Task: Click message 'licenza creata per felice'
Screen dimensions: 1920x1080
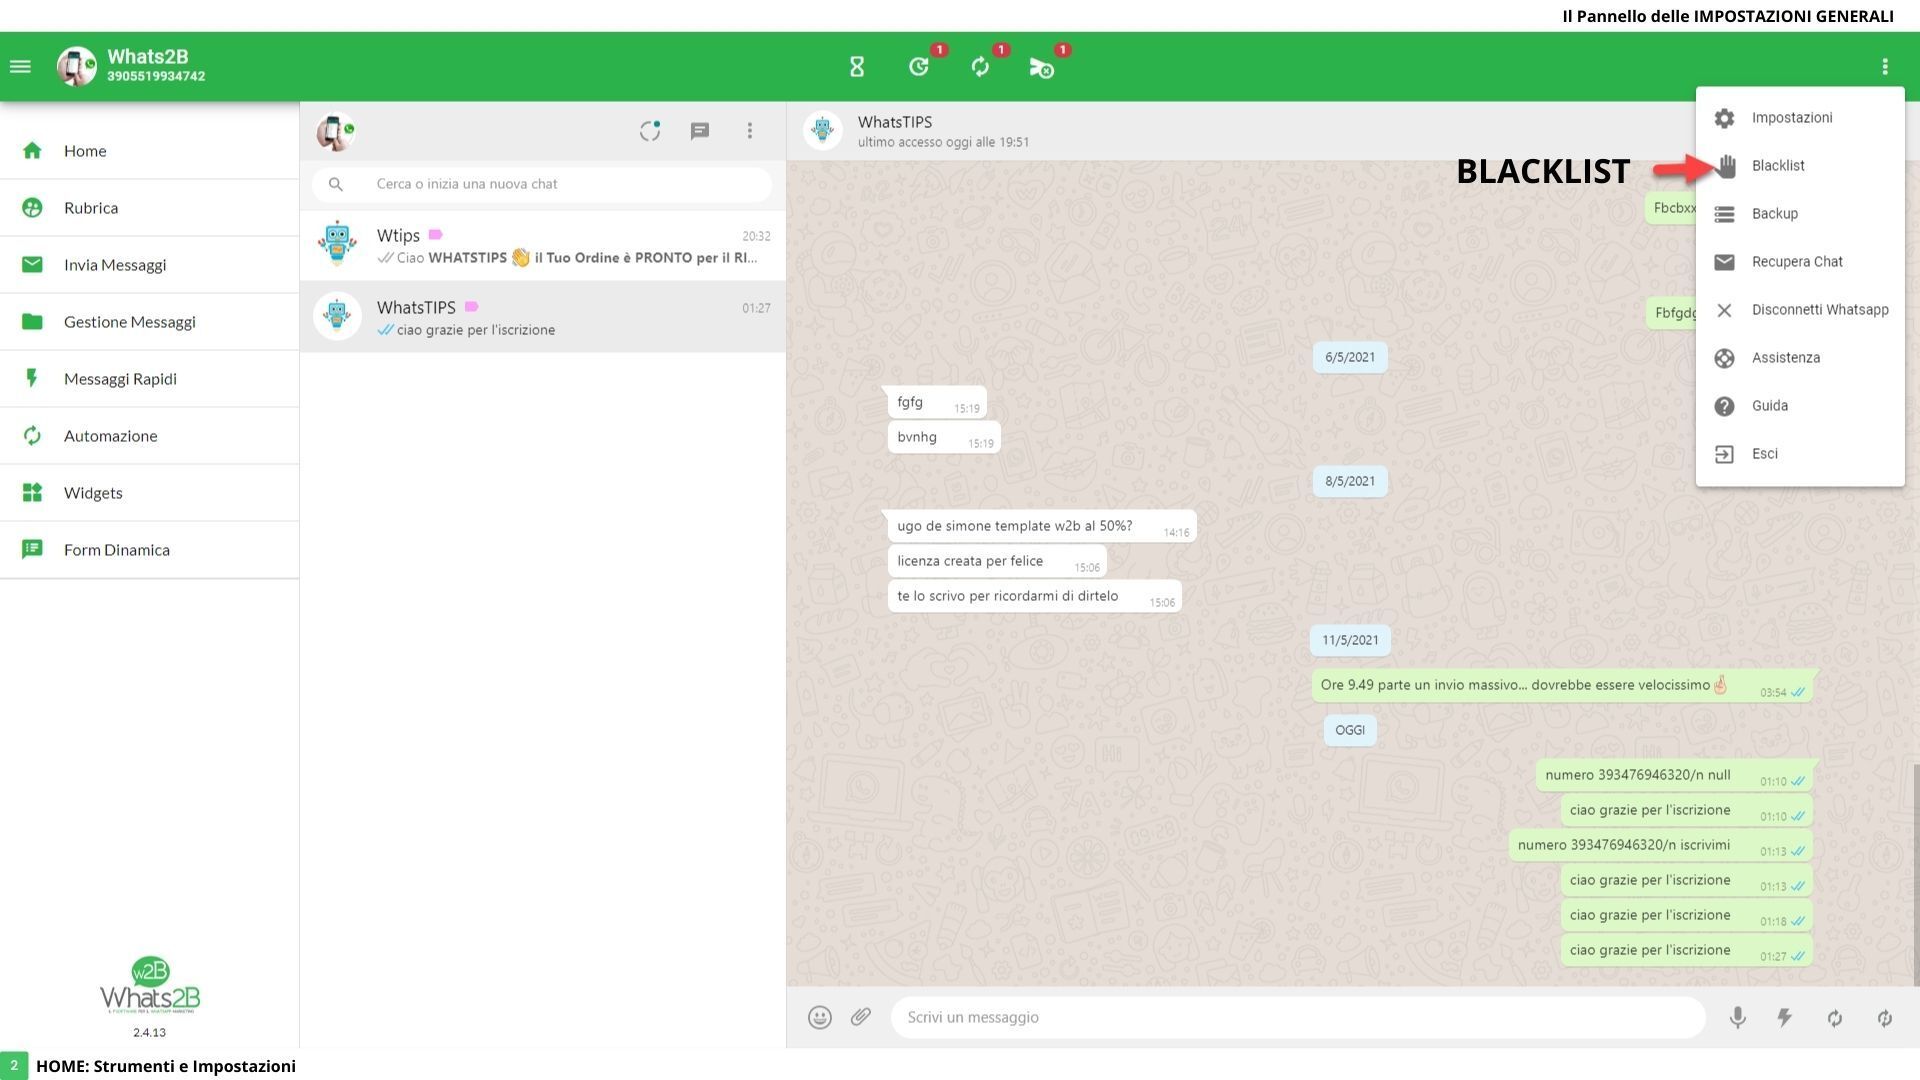Action: click(x=997, y=561)
